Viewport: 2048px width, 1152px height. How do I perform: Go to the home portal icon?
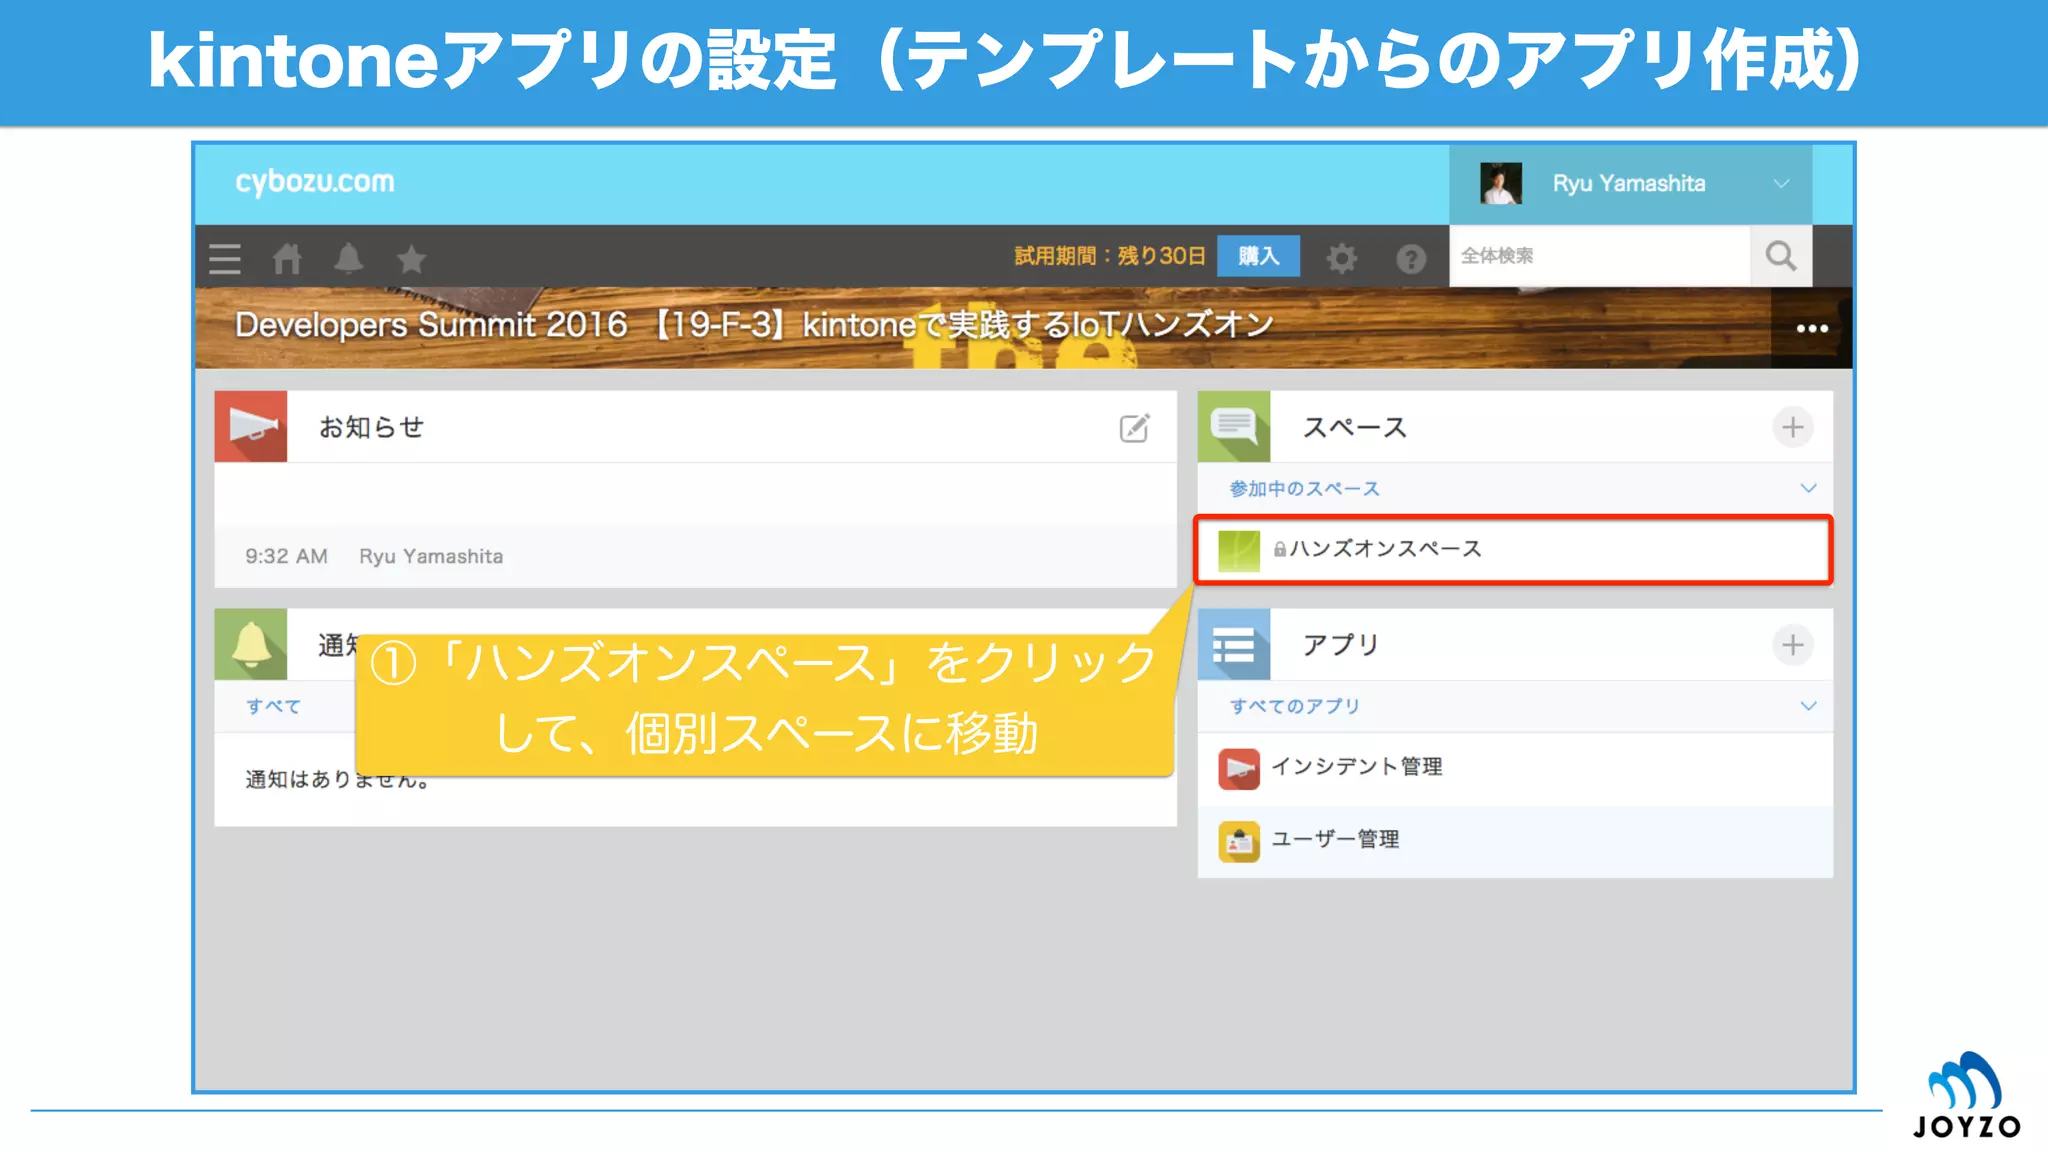click(x=287, y=258)
